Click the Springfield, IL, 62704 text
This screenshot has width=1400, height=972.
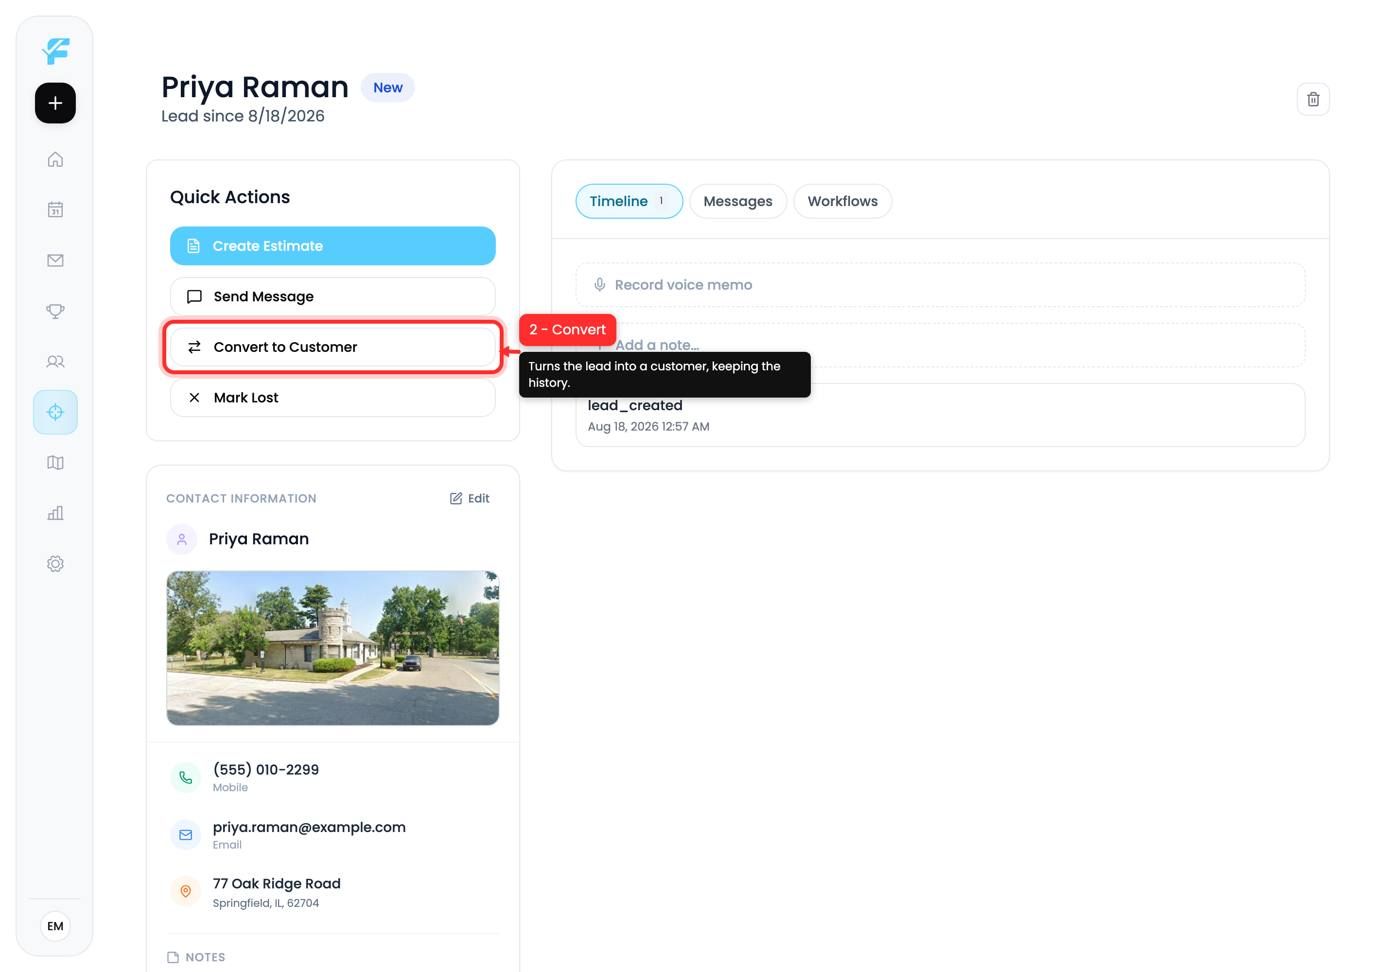pos(266,903)
